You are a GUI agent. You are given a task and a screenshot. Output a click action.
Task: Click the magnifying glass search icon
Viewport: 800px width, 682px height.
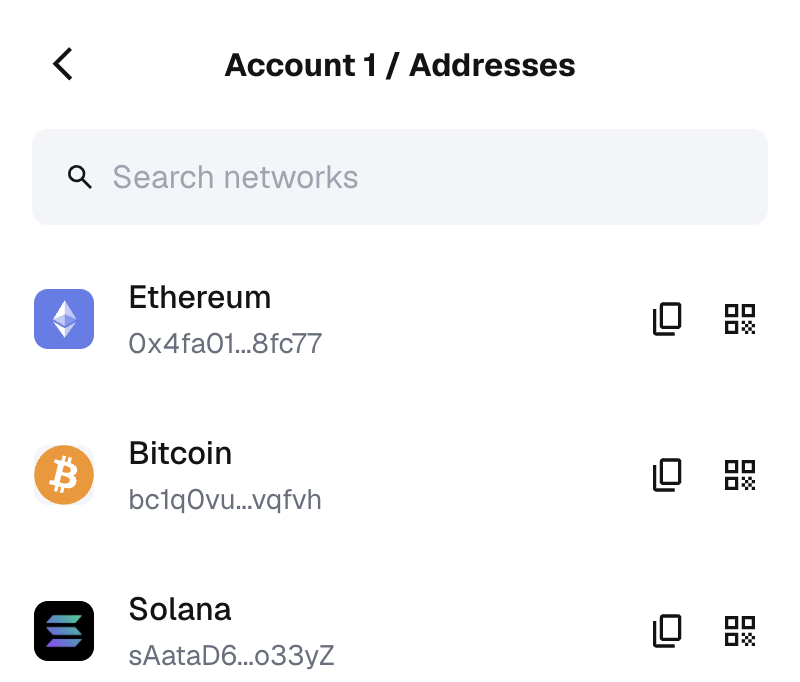click(80, 177)
